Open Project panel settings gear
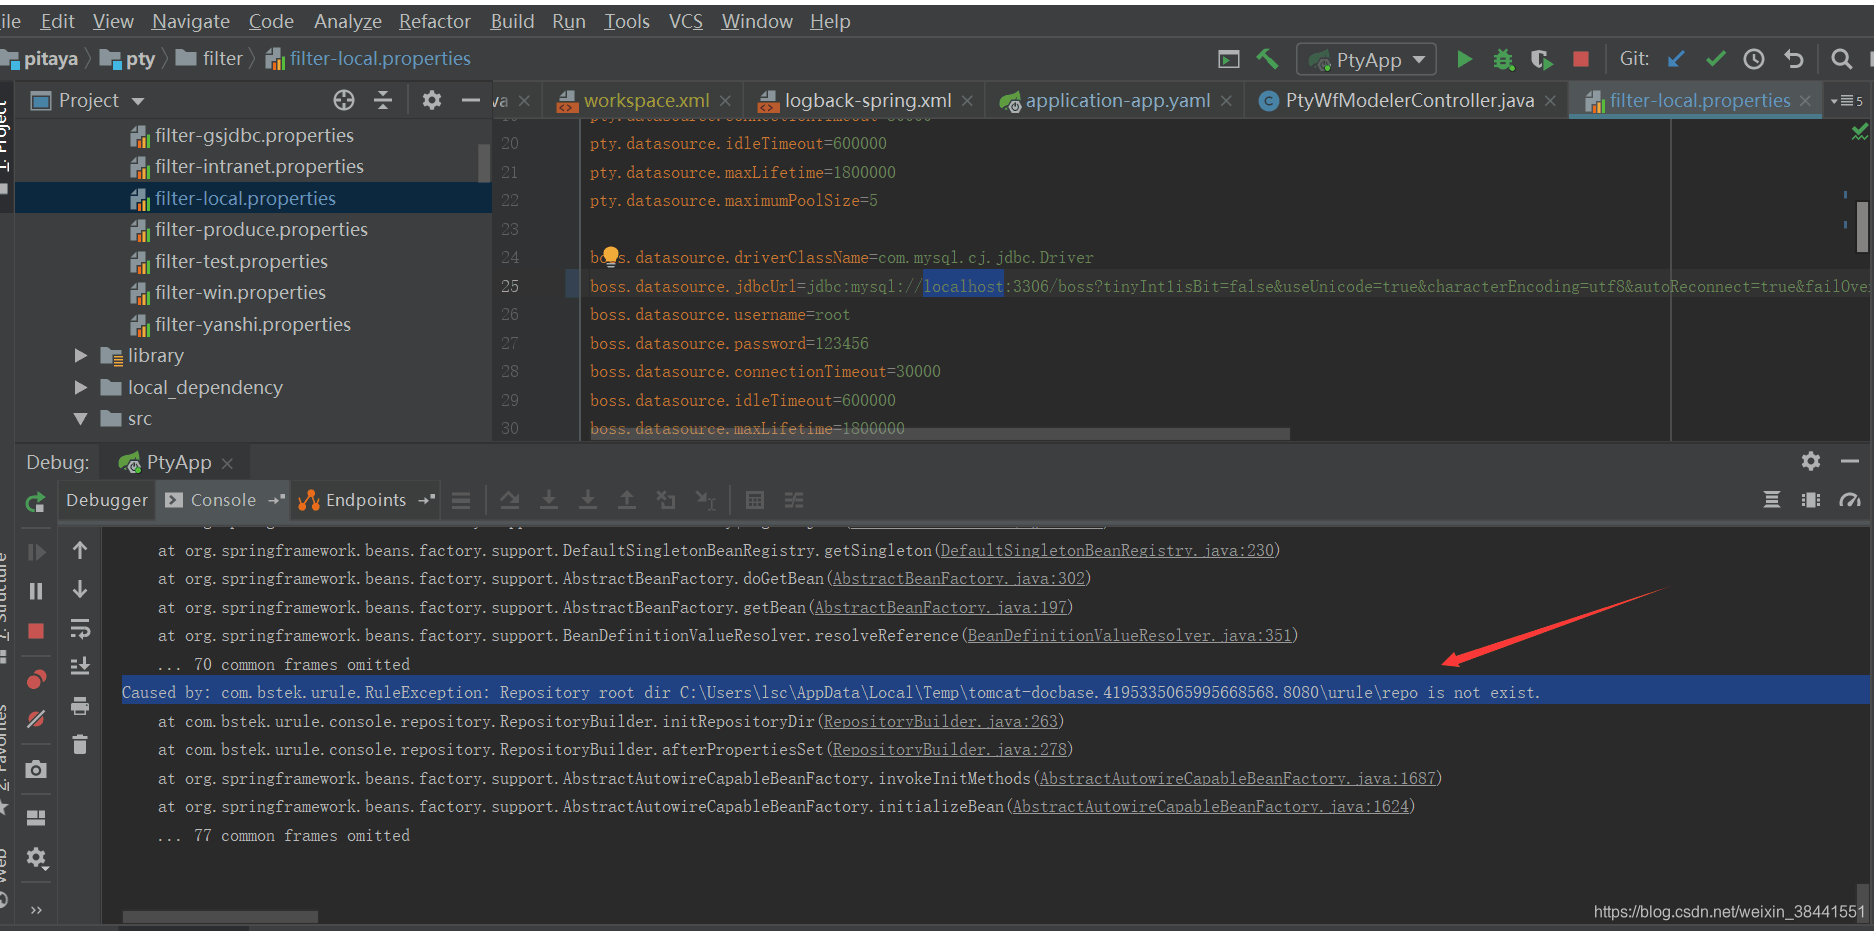Screen dimensions: 1874x931 [431, 100]
